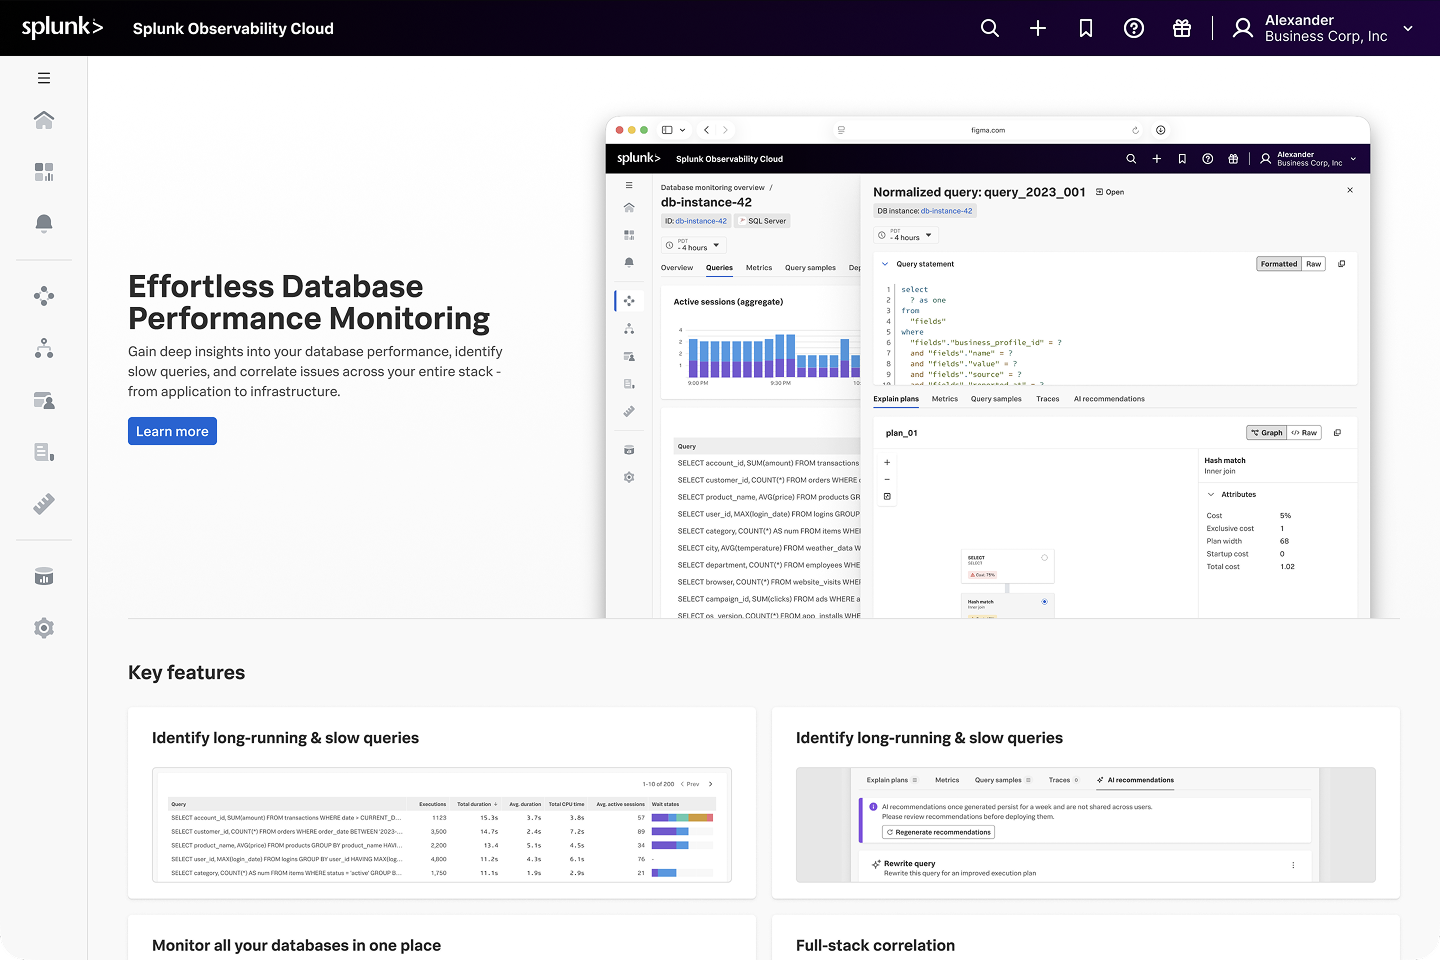This screenshot has width=1440, height=960.
Task: Switch to the Metrics tab for db-instance-42
Action: 759,267
